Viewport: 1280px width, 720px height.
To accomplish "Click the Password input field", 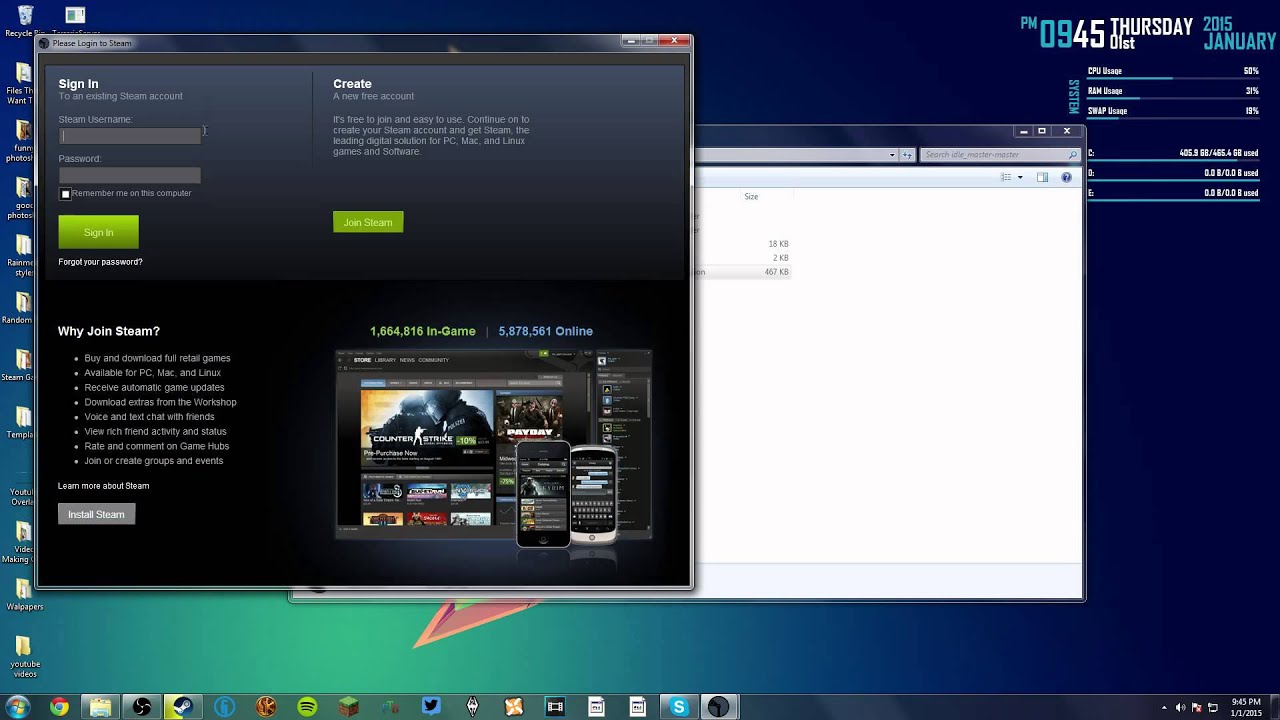I will click(x=130, y=175).
